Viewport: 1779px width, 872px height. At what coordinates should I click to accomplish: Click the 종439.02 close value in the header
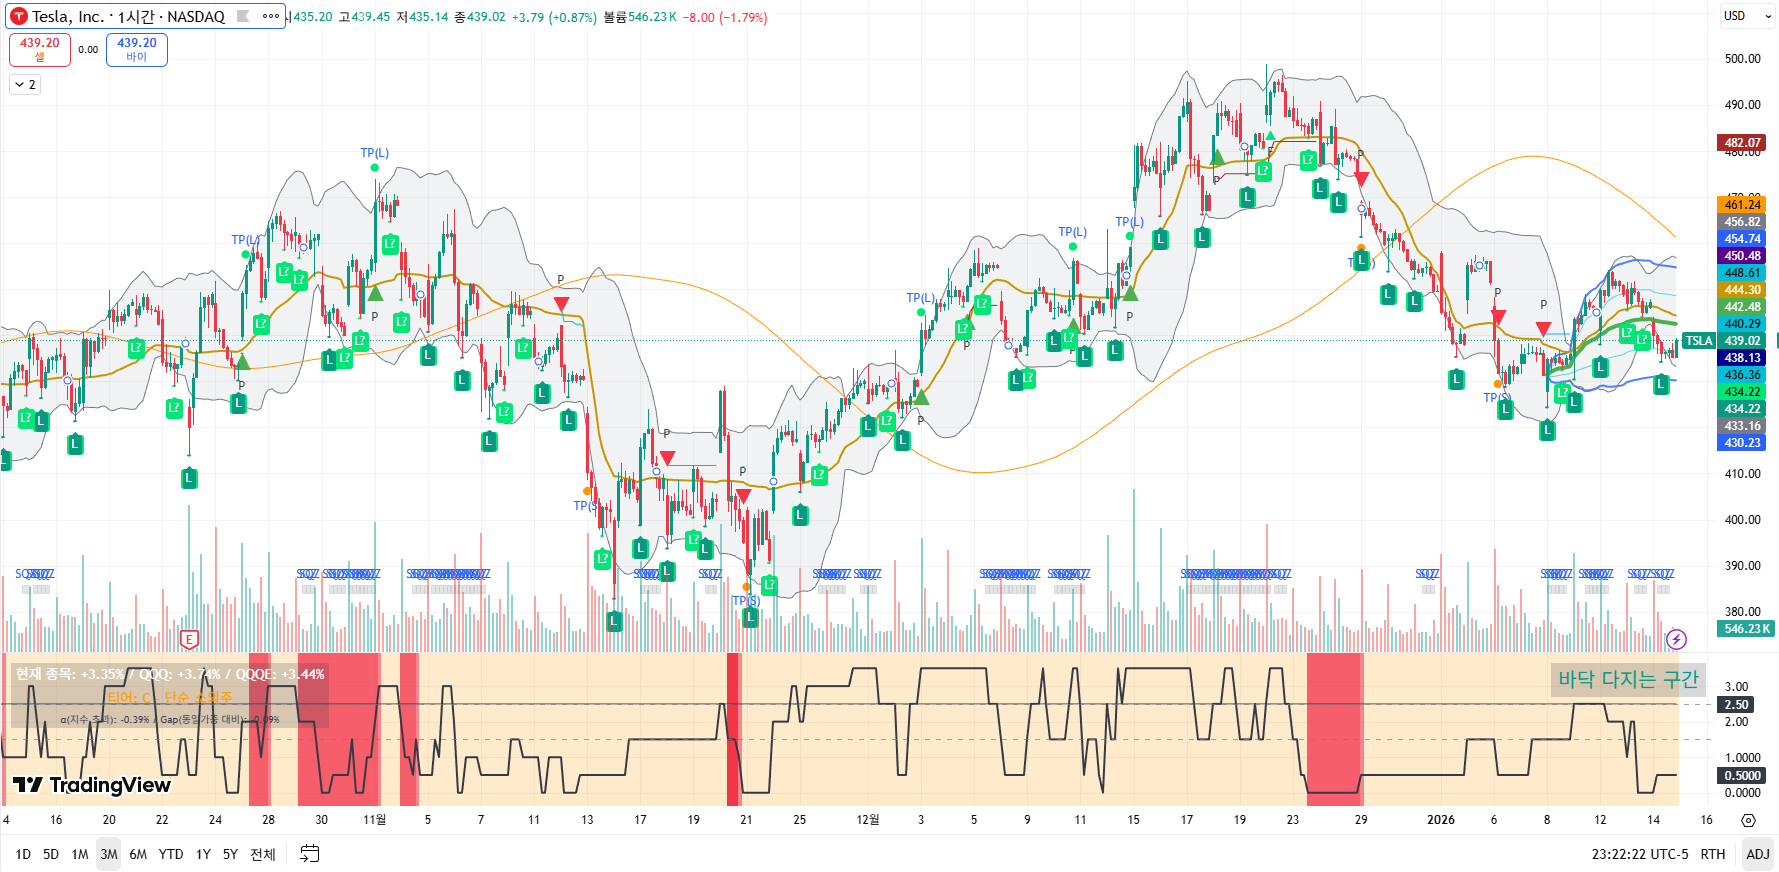(480, 17)
